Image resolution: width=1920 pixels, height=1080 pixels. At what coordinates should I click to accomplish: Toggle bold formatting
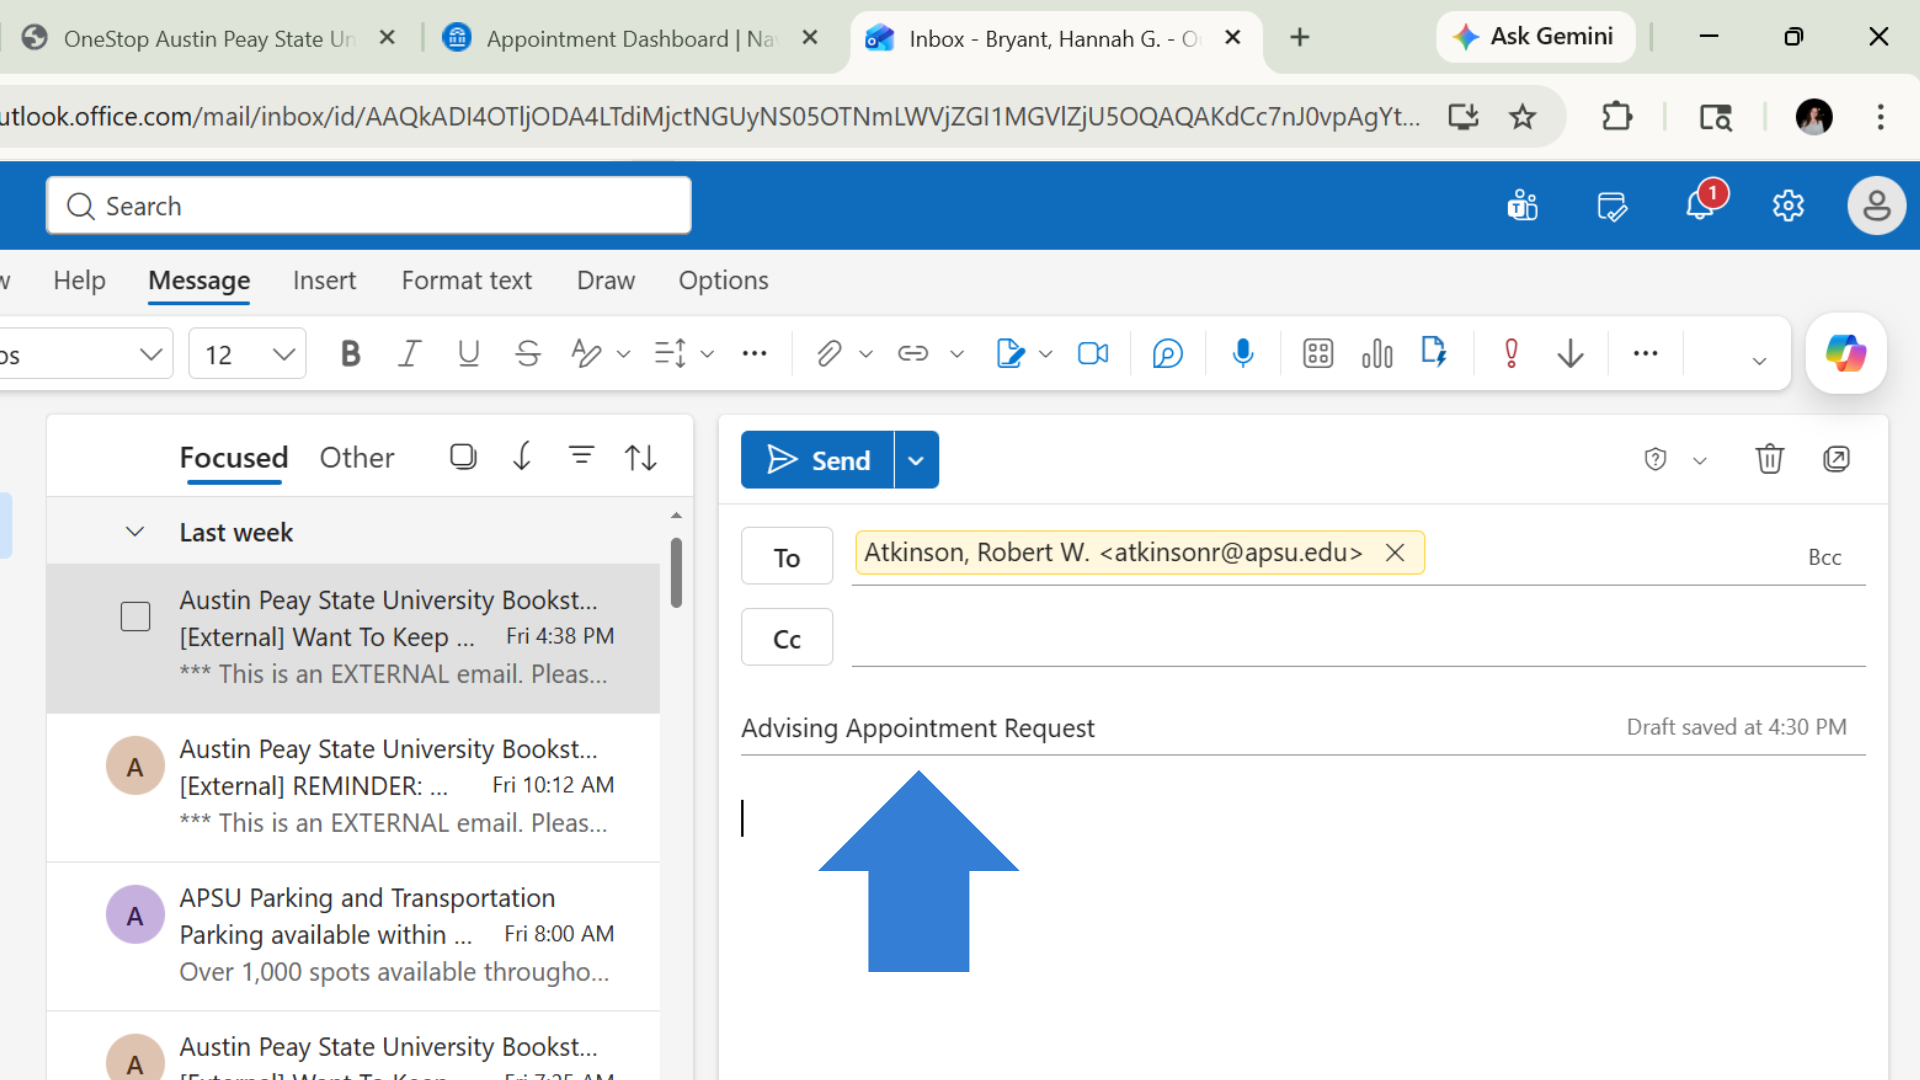pyautogui.click(x=350, y=353)
